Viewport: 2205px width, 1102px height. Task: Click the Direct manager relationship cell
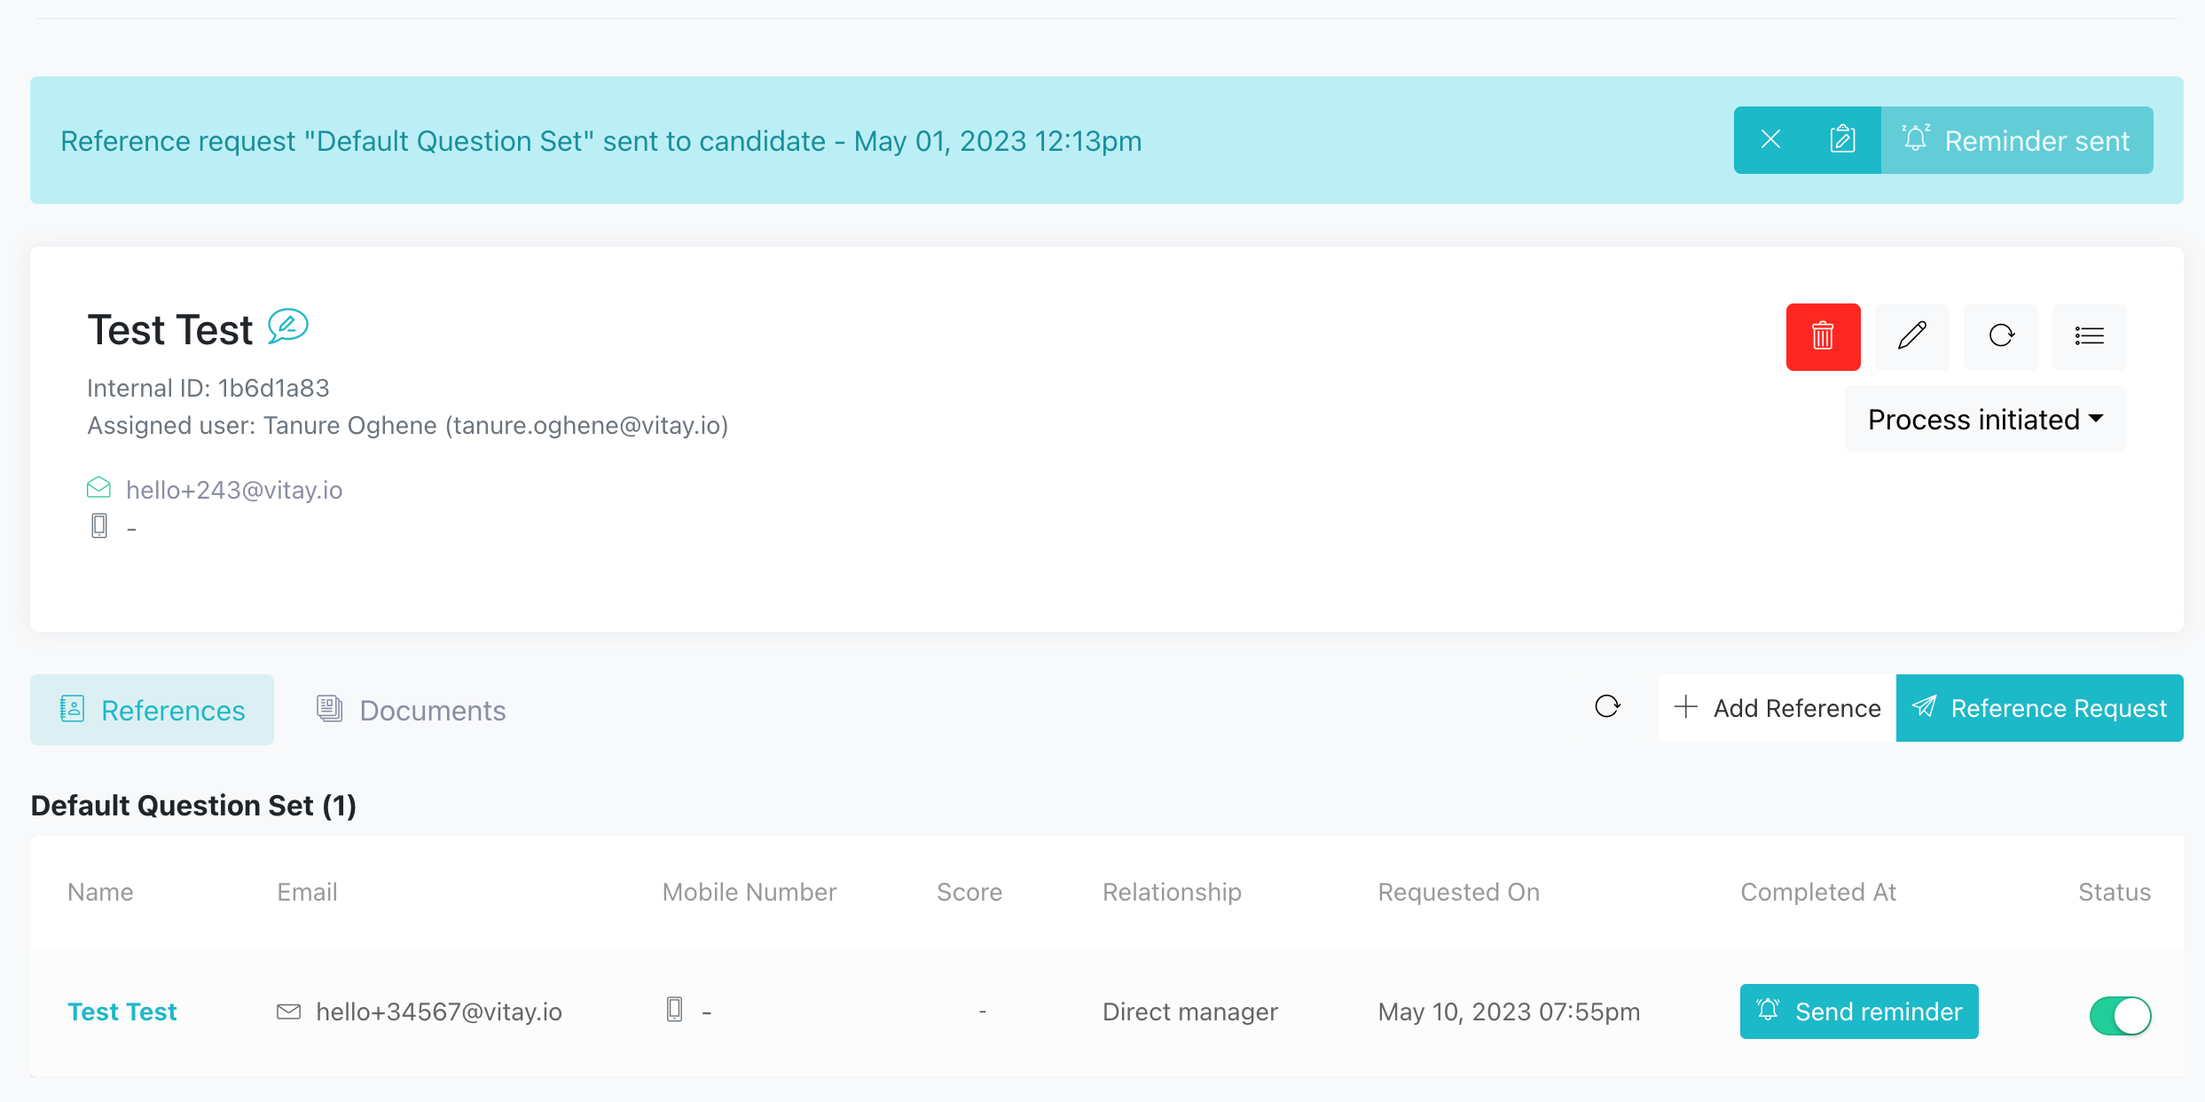[x=1190, y=1012]
